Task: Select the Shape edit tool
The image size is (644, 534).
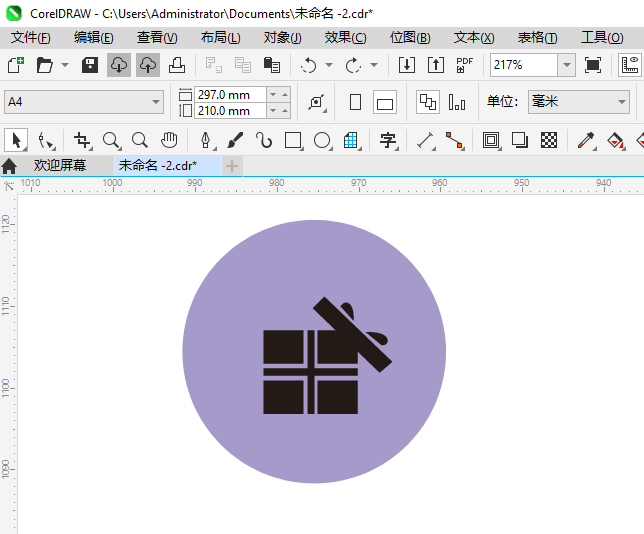Action: click(x=46, y=140)
